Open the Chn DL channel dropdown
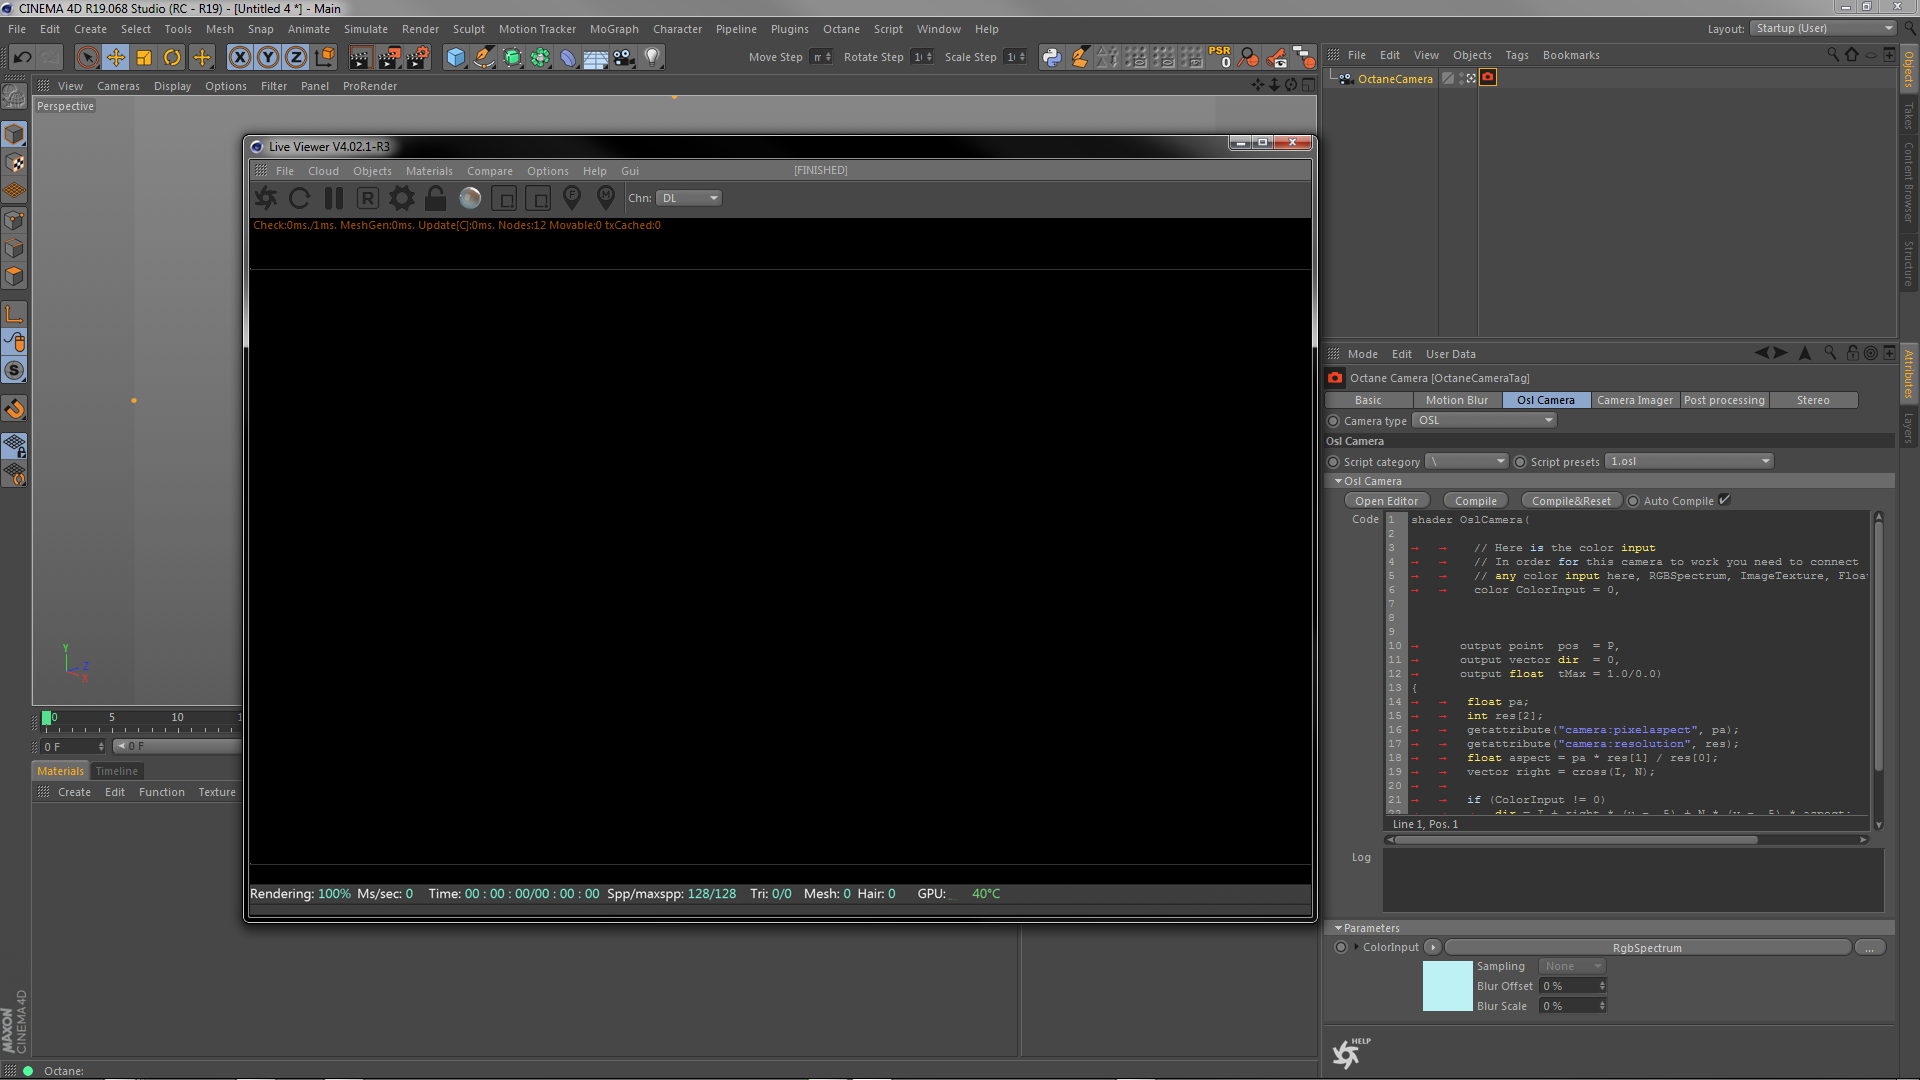Viewport: 1920px width, 1080px height. tap(689, 198)
